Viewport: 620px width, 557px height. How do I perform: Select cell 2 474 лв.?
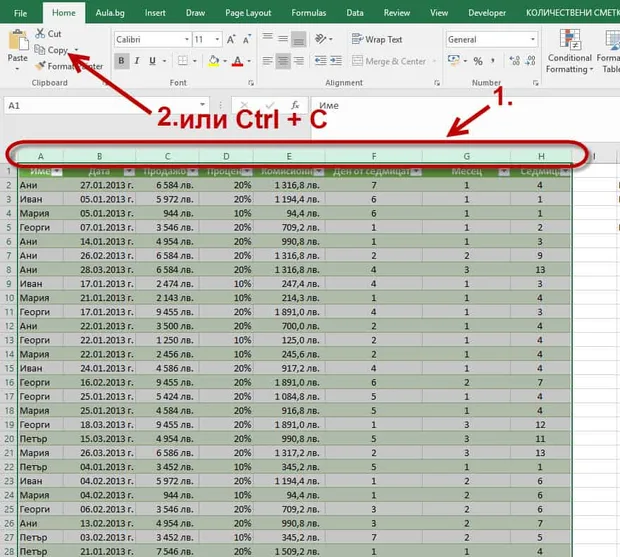point(167,283)
